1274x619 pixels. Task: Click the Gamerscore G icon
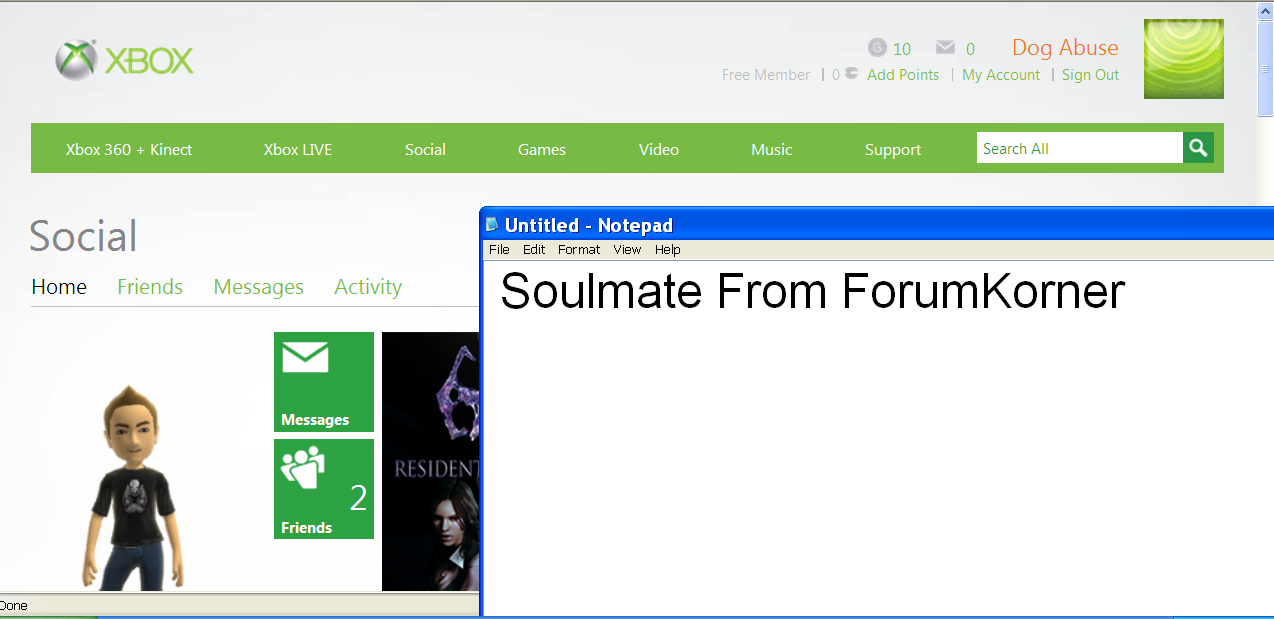pyautogui.click(x=877, y=47)
